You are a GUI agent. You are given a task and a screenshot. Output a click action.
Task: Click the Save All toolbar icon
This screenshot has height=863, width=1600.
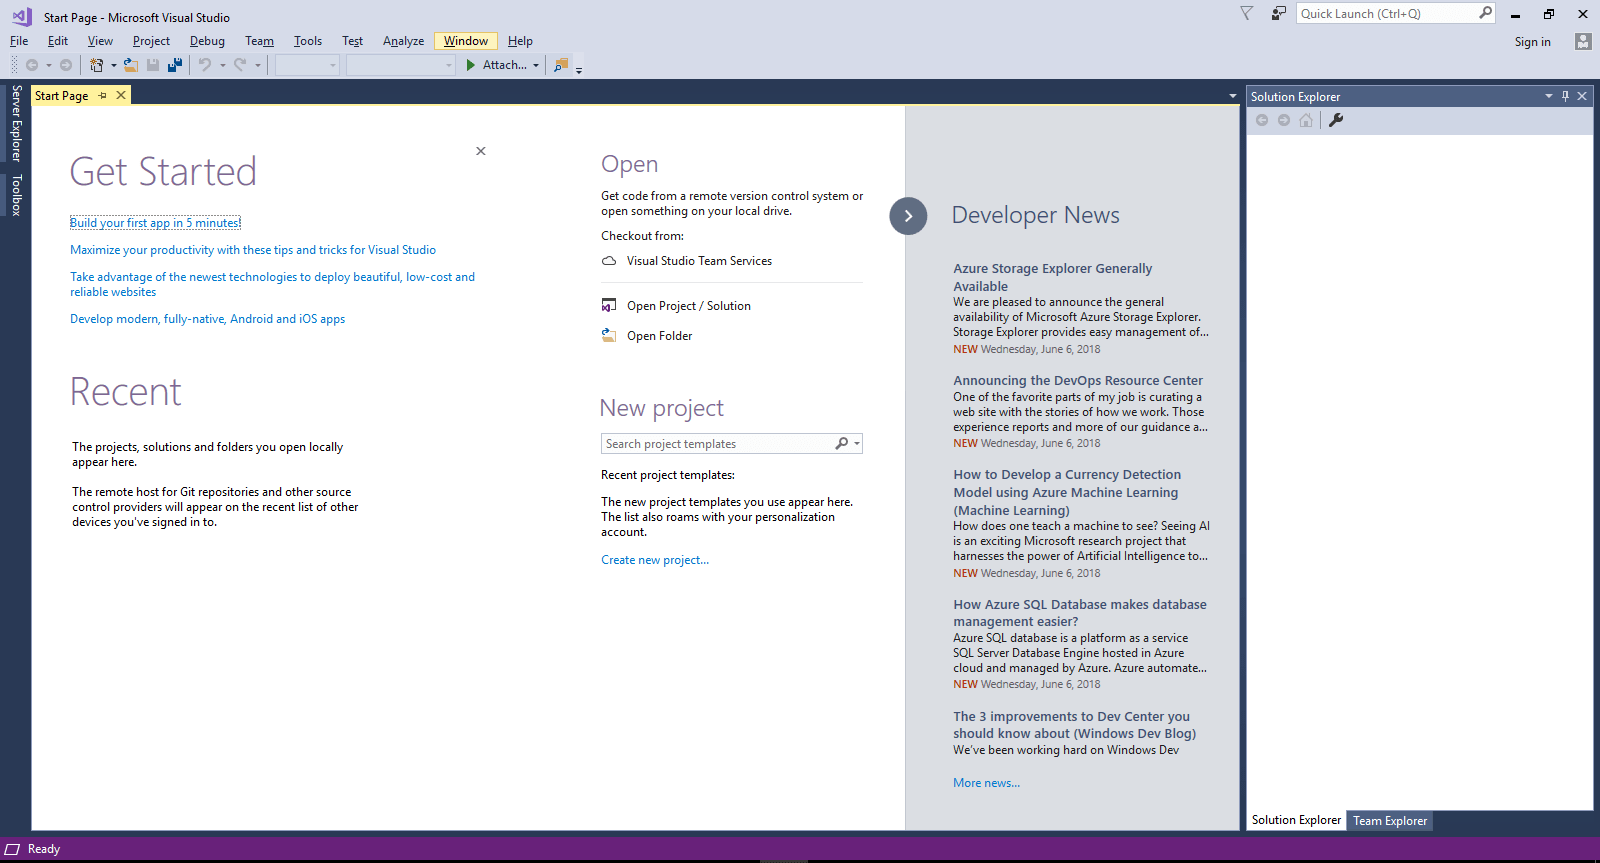tap(175, 65)
